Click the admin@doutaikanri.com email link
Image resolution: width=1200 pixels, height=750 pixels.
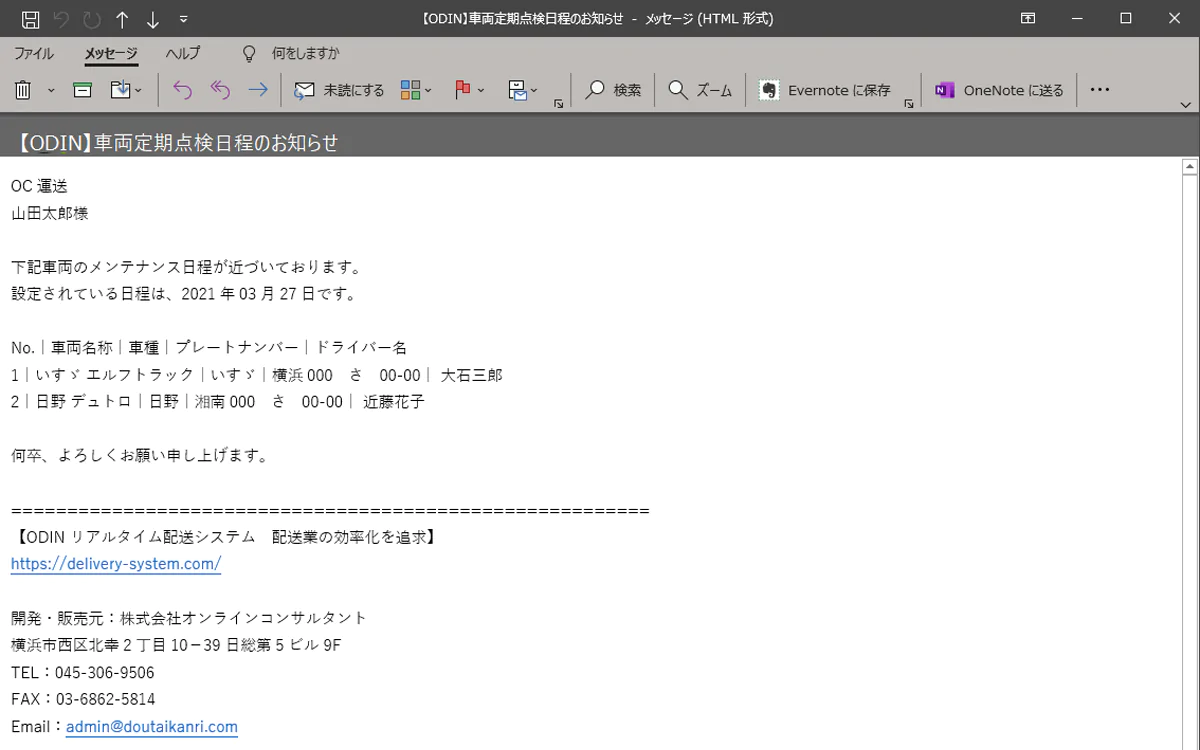click(152, 727)
